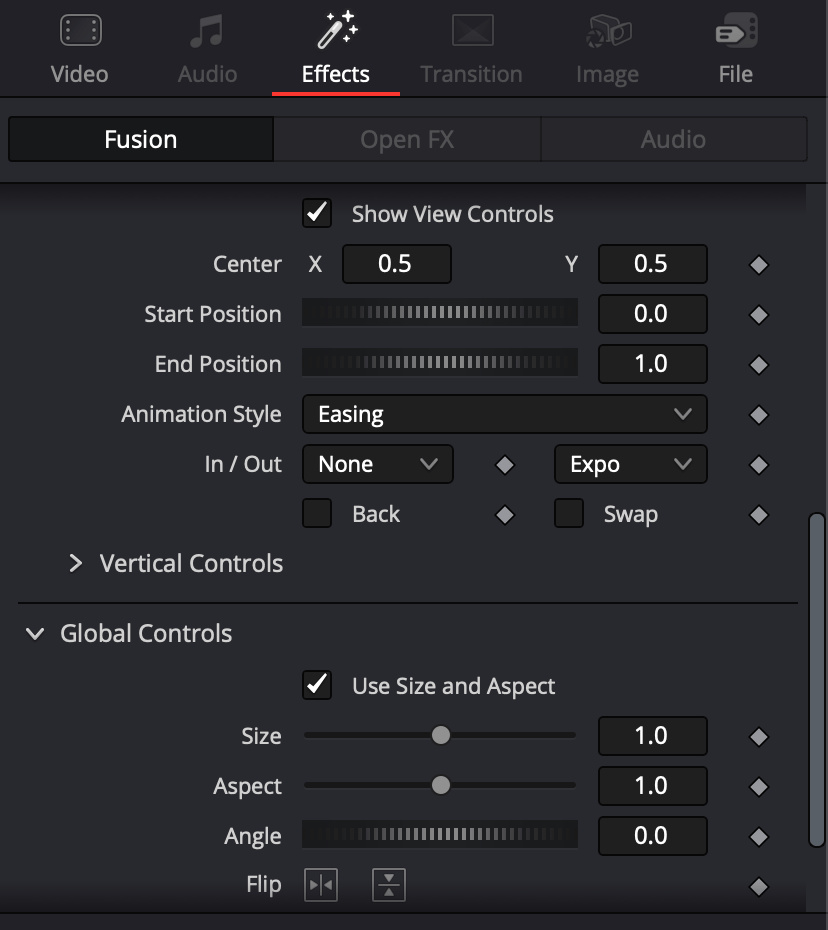This screenshot has height=930, width=828.
Task: Click the Aspect slider handle
Action: click(441, 785)
